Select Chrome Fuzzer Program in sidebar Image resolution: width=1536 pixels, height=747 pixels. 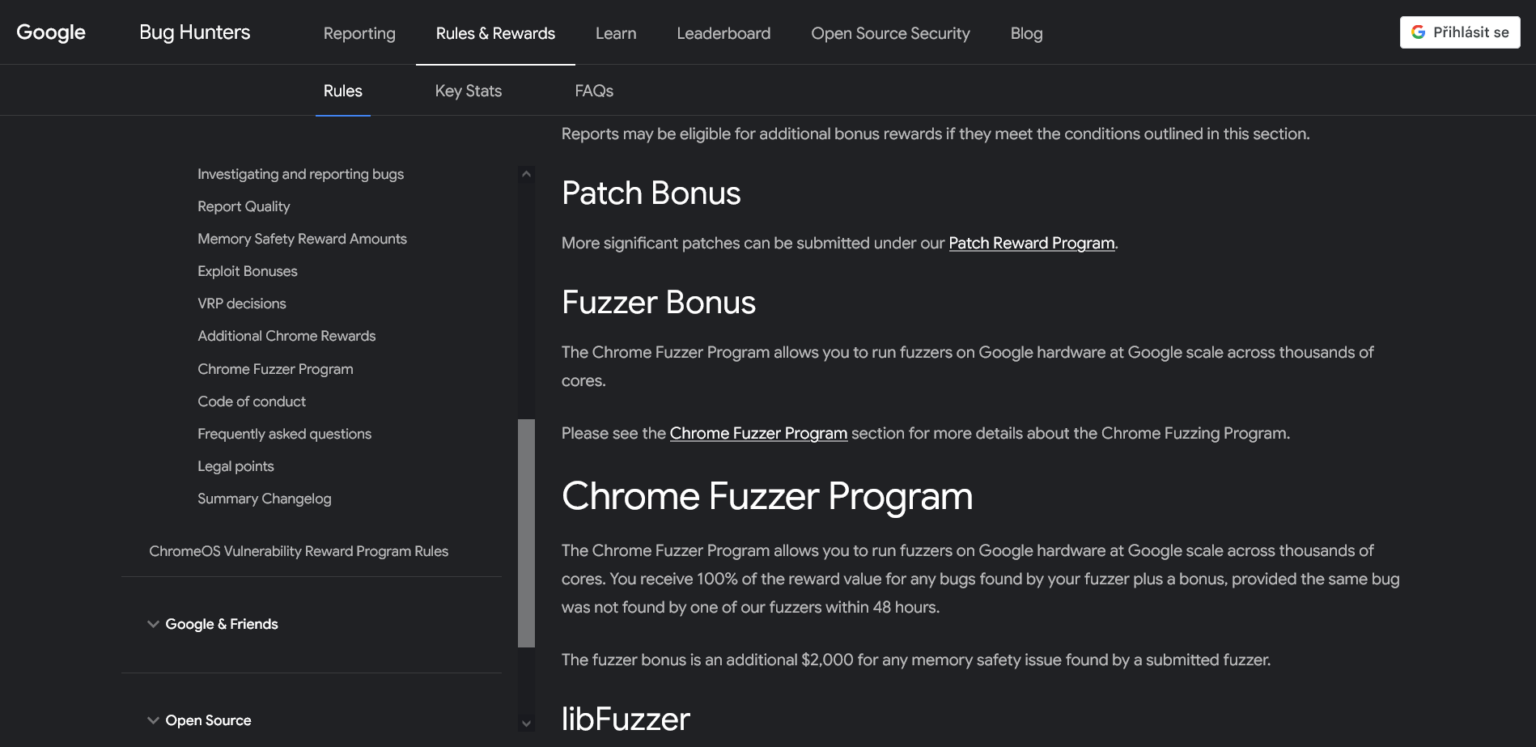[275, 369]
